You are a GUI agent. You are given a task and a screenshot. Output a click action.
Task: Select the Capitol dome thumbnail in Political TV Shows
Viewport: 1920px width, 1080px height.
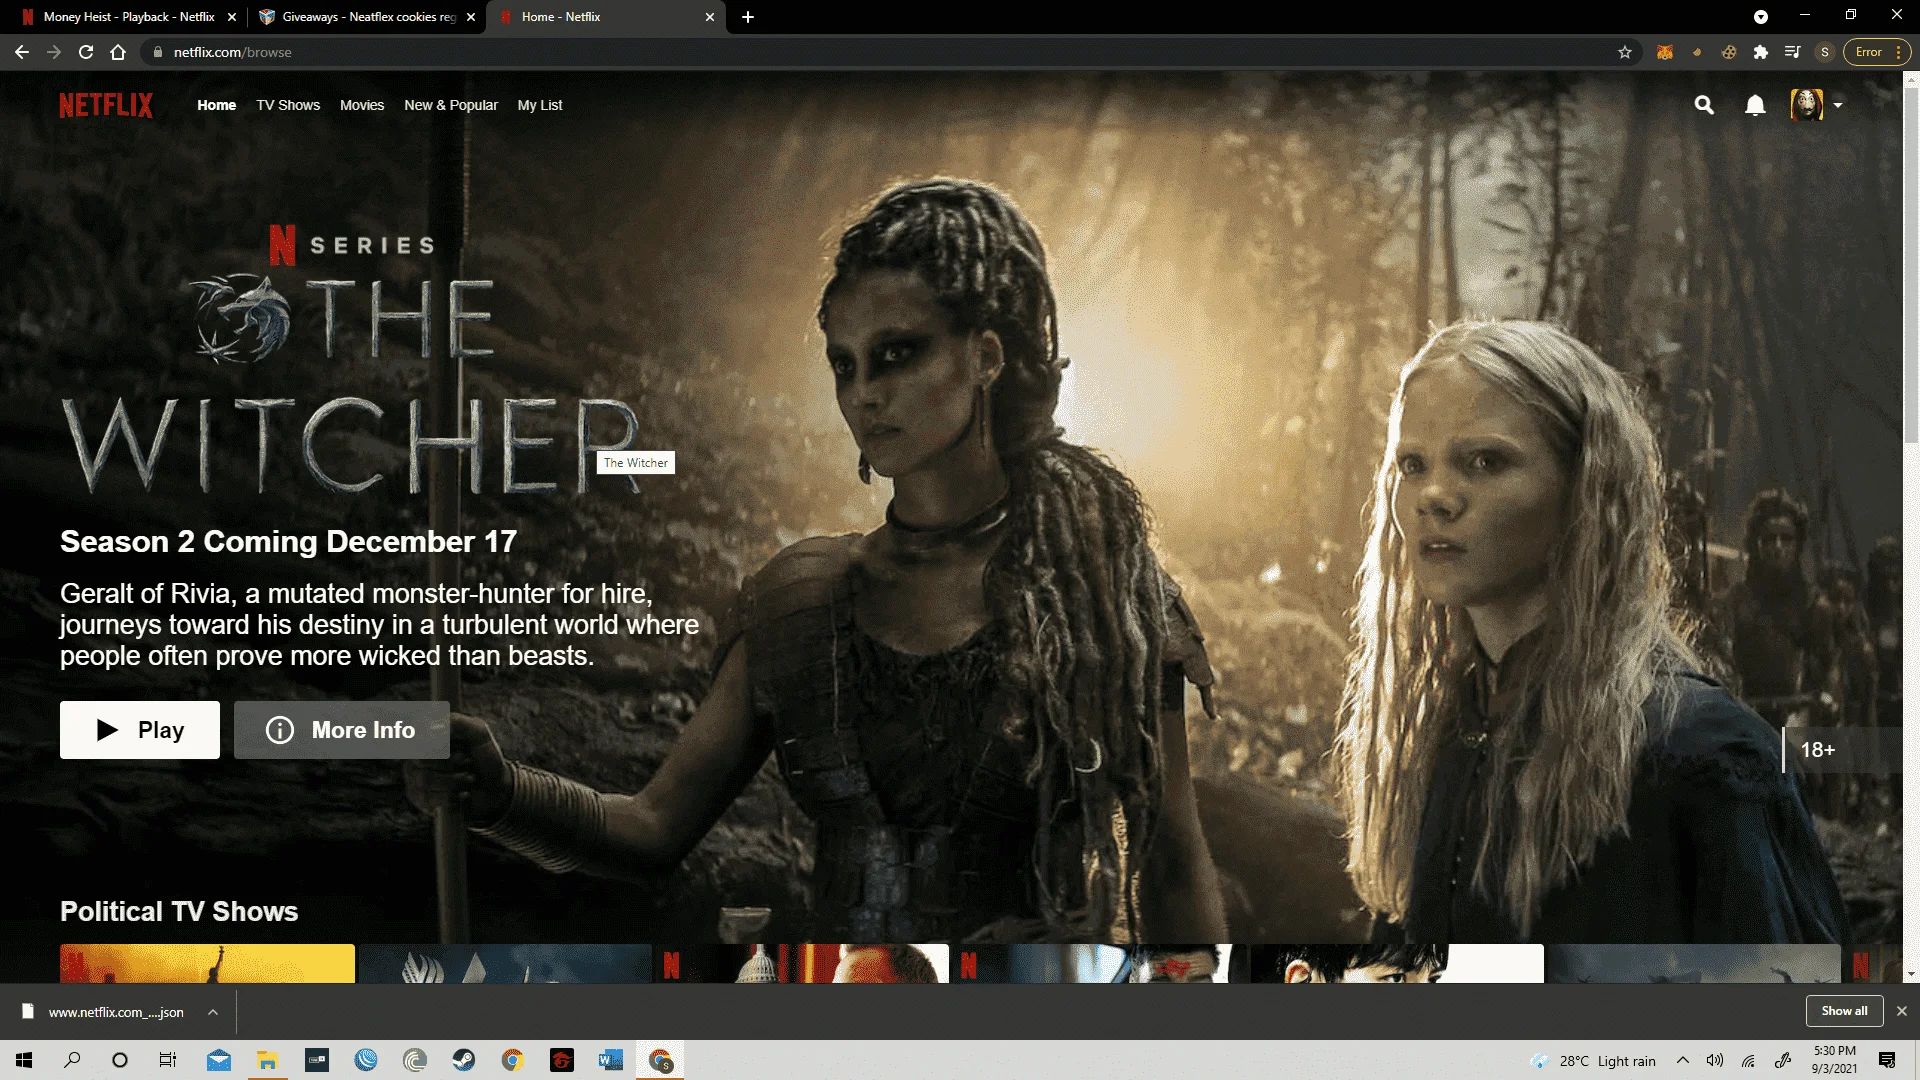(801, 964)
